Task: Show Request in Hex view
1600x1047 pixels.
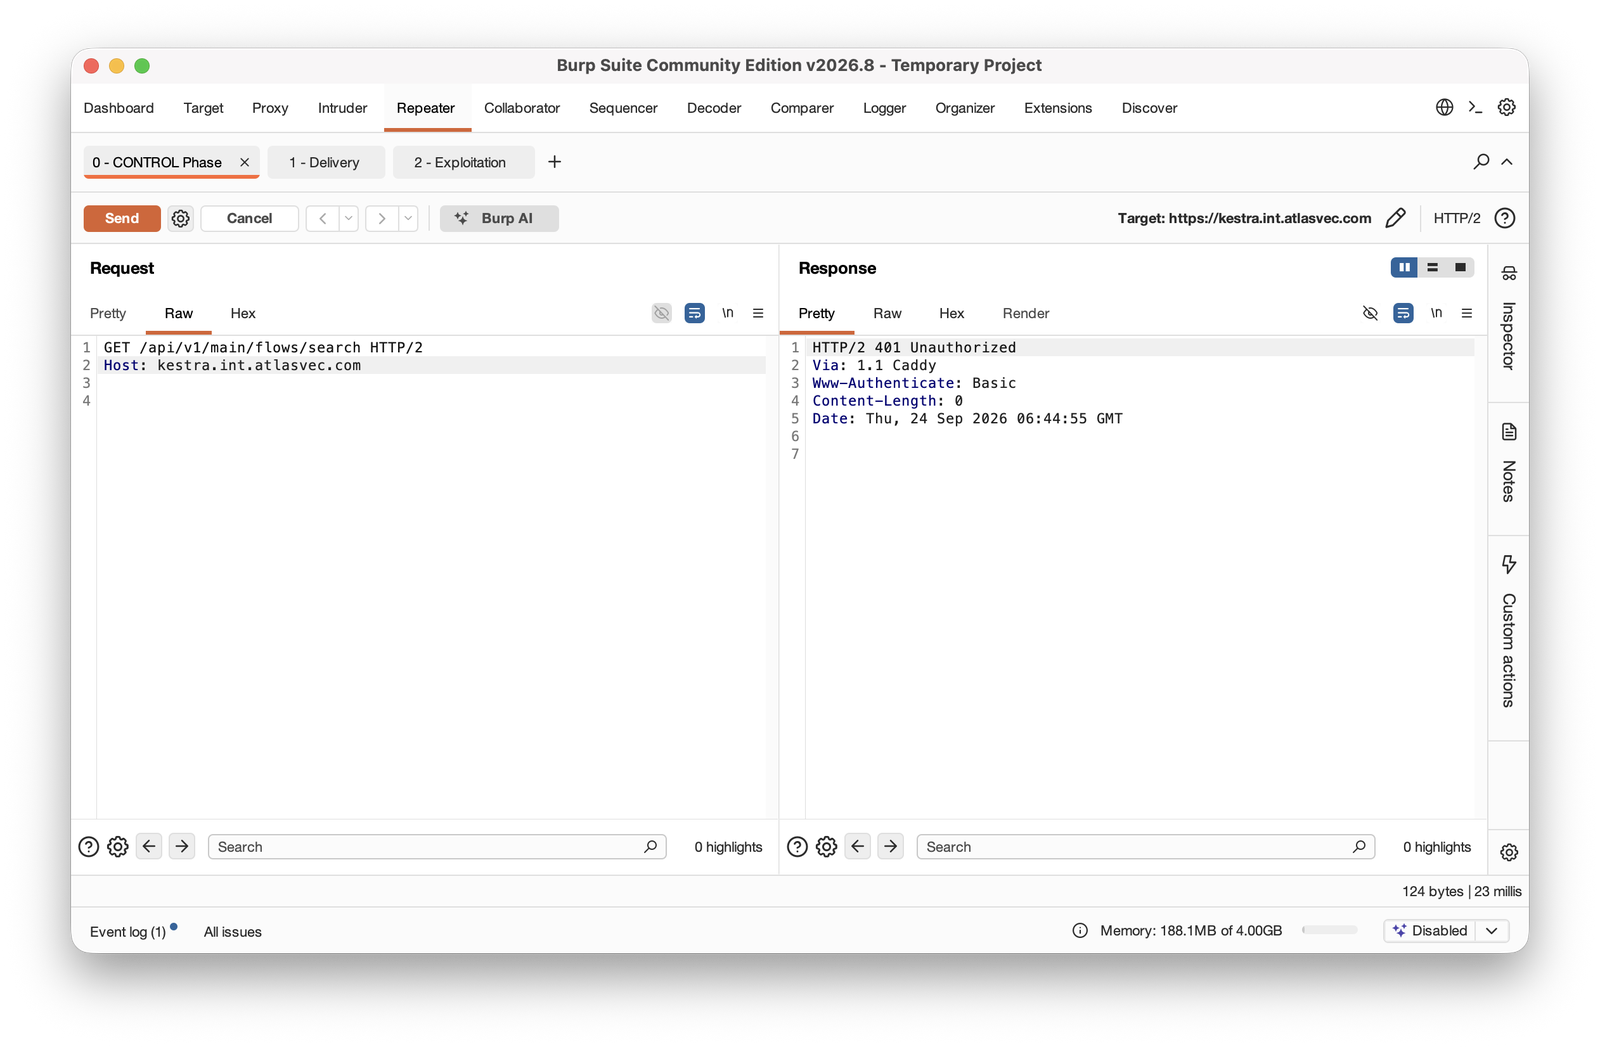Action: point(243,313)
